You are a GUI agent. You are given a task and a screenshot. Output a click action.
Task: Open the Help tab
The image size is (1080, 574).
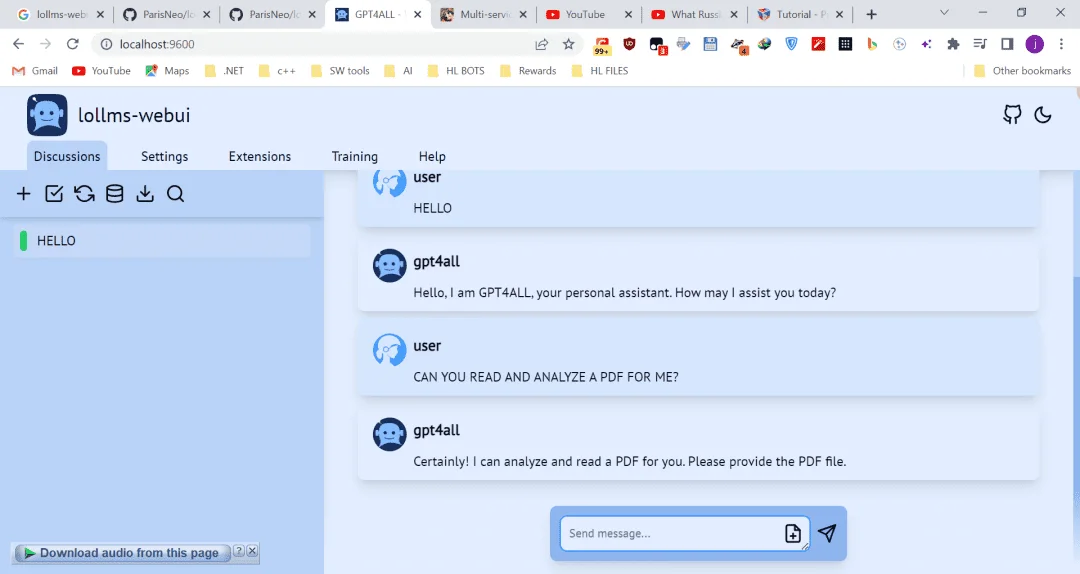coord(432,156)
